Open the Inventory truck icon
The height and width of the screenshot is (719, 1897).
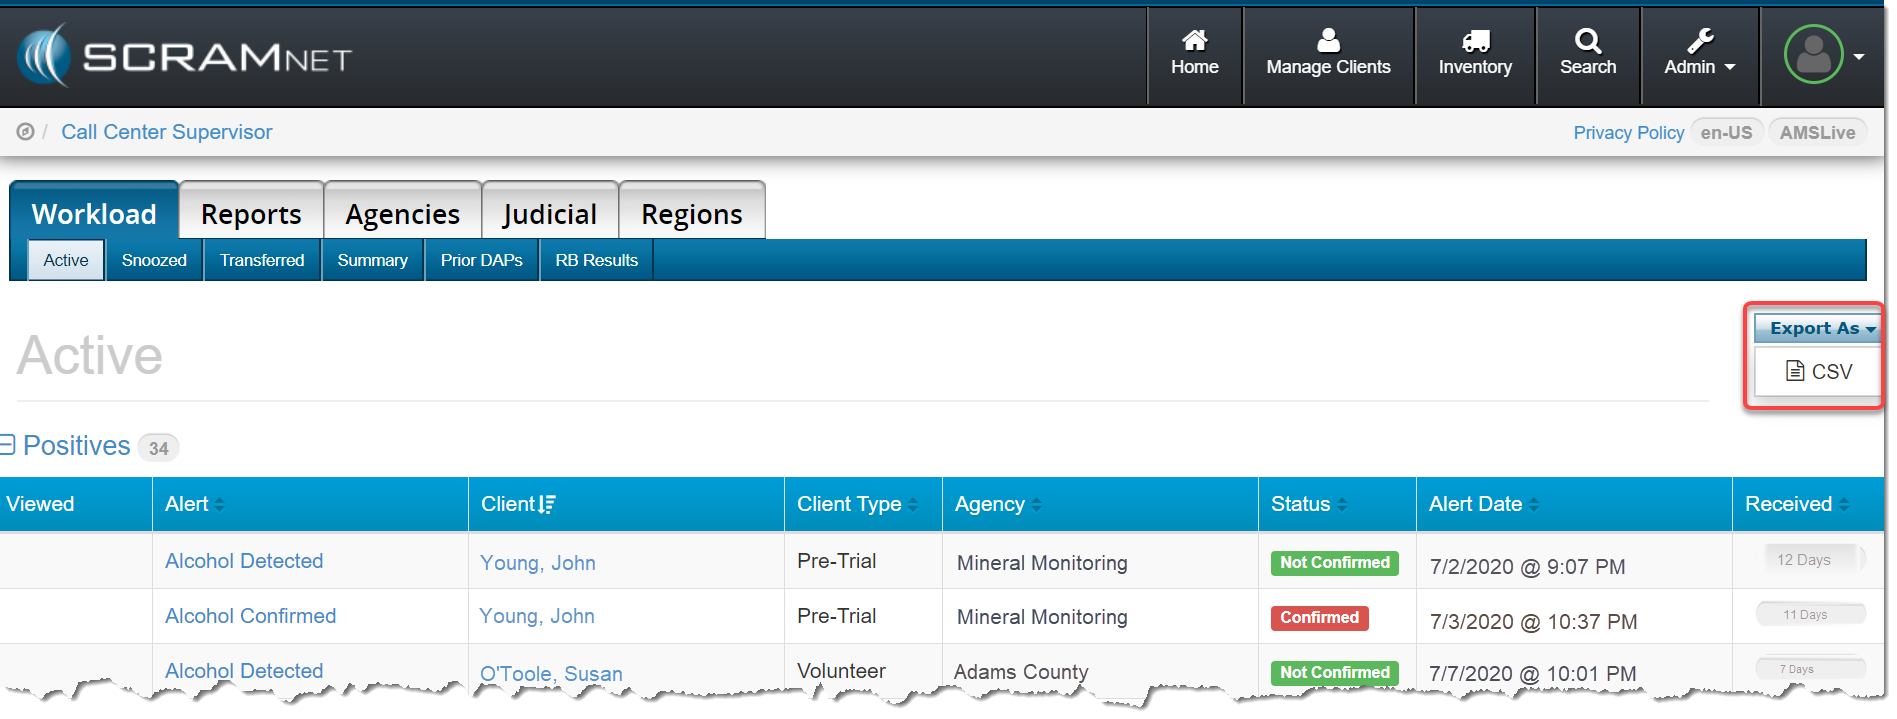1474,41
